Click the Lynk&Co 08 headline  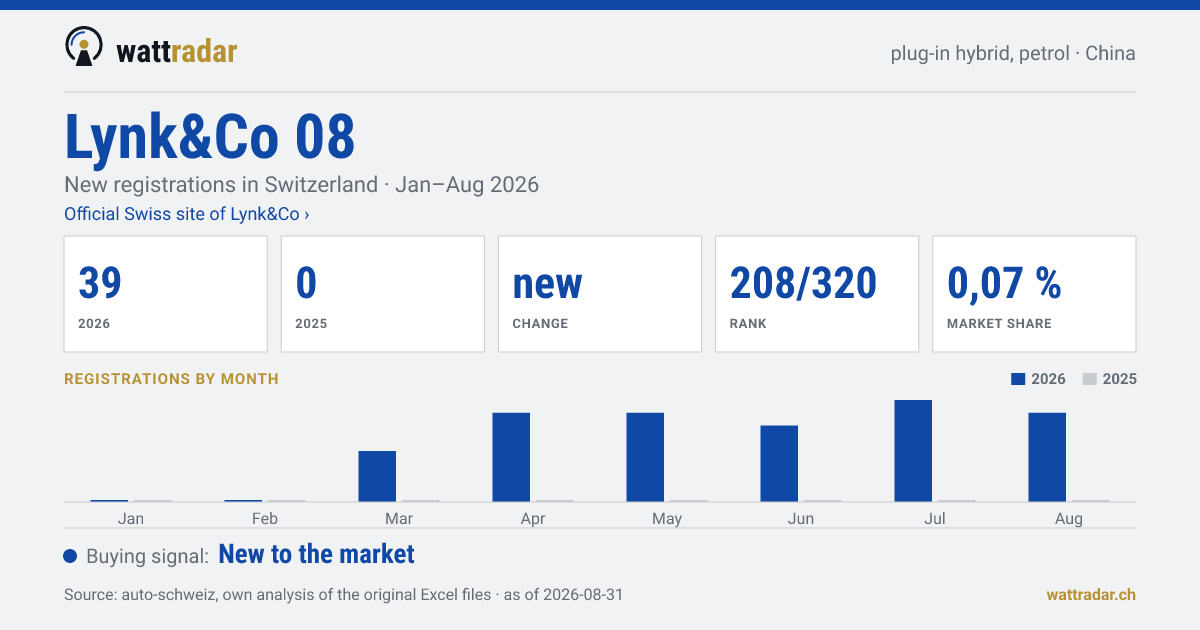click(x=210, y=136)
